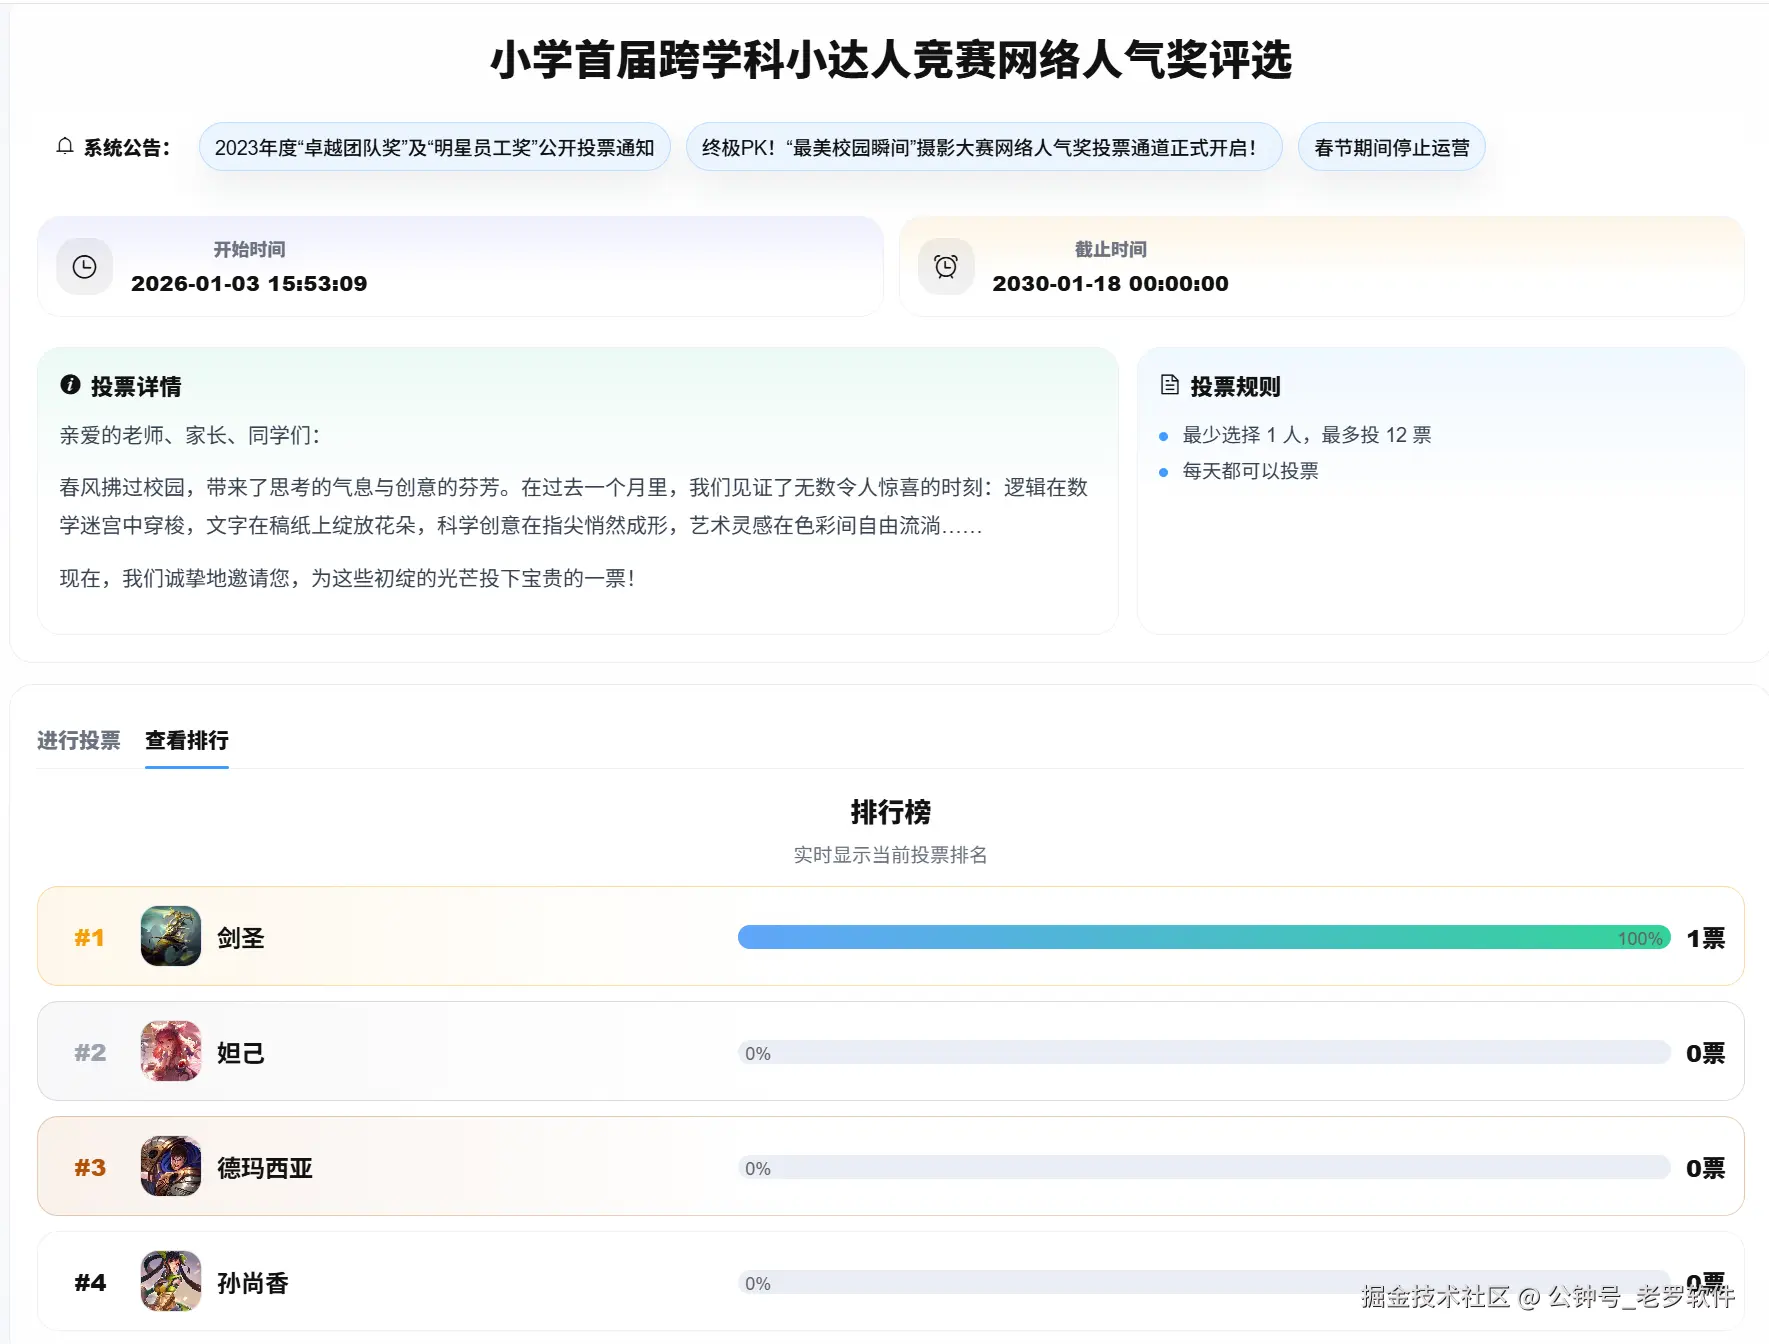Click the start time 2026-01-03 15:53:09
The width and height of the screenshot is (1769, 1344).
pyautogui.click(x=249, y=284)
